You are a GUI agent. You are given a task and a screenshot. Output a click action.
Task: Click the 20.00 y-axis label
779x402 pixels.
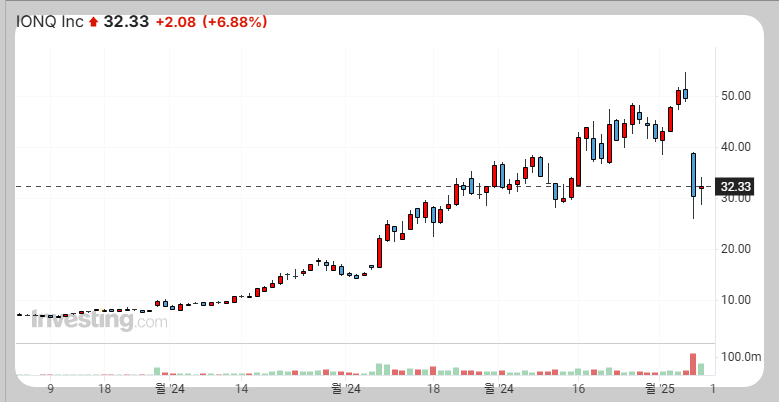coord(735,249)
